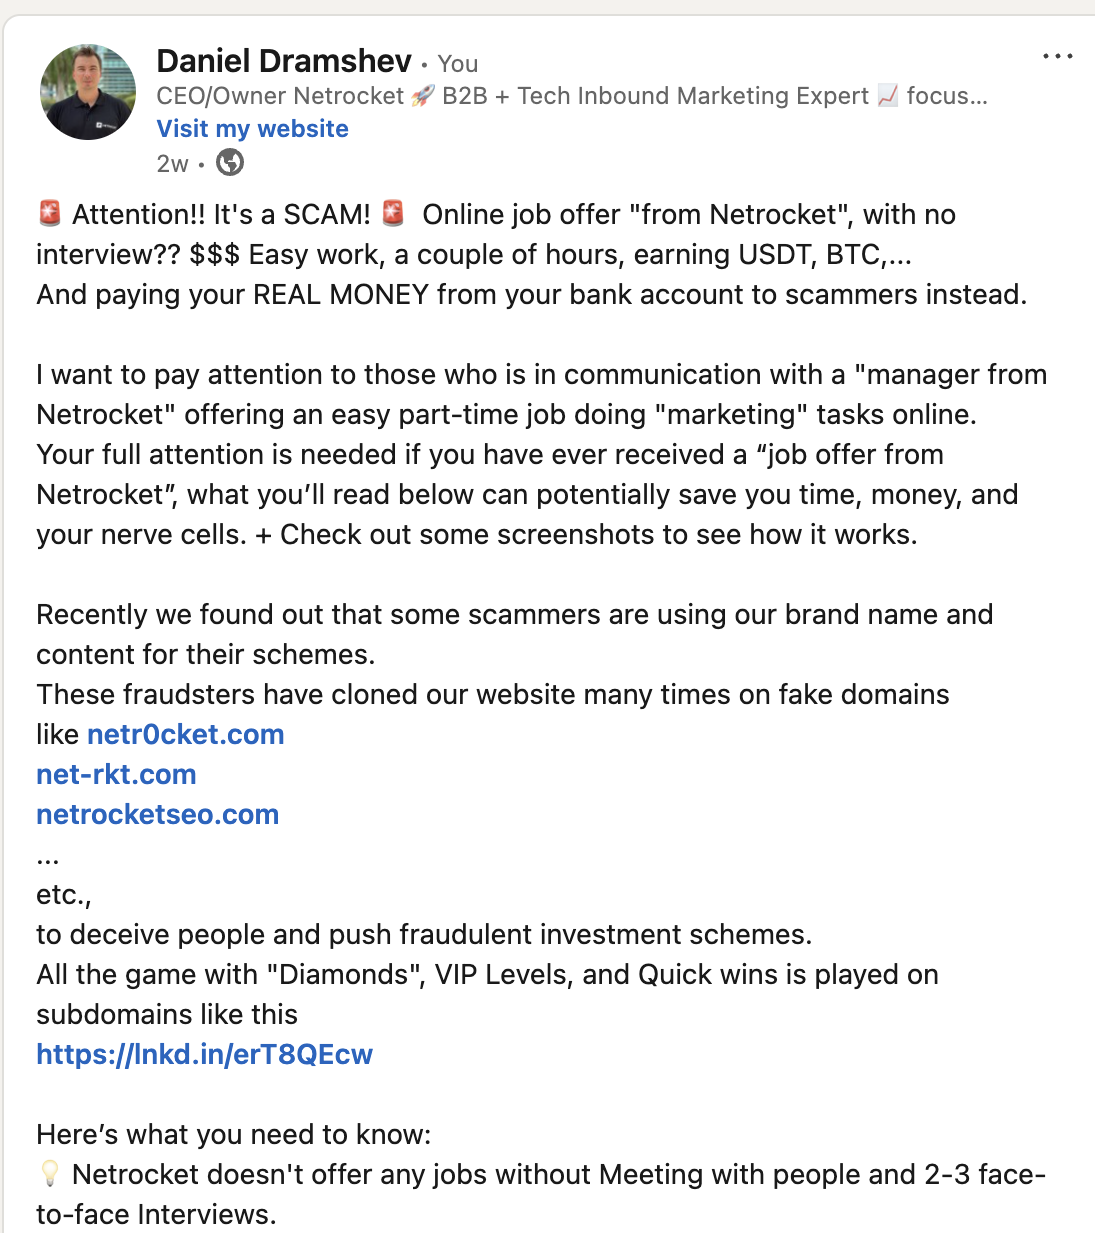Expand the truncated "focus..." headline ending
The image size is (1095, 1233).
tap(946, 96)
